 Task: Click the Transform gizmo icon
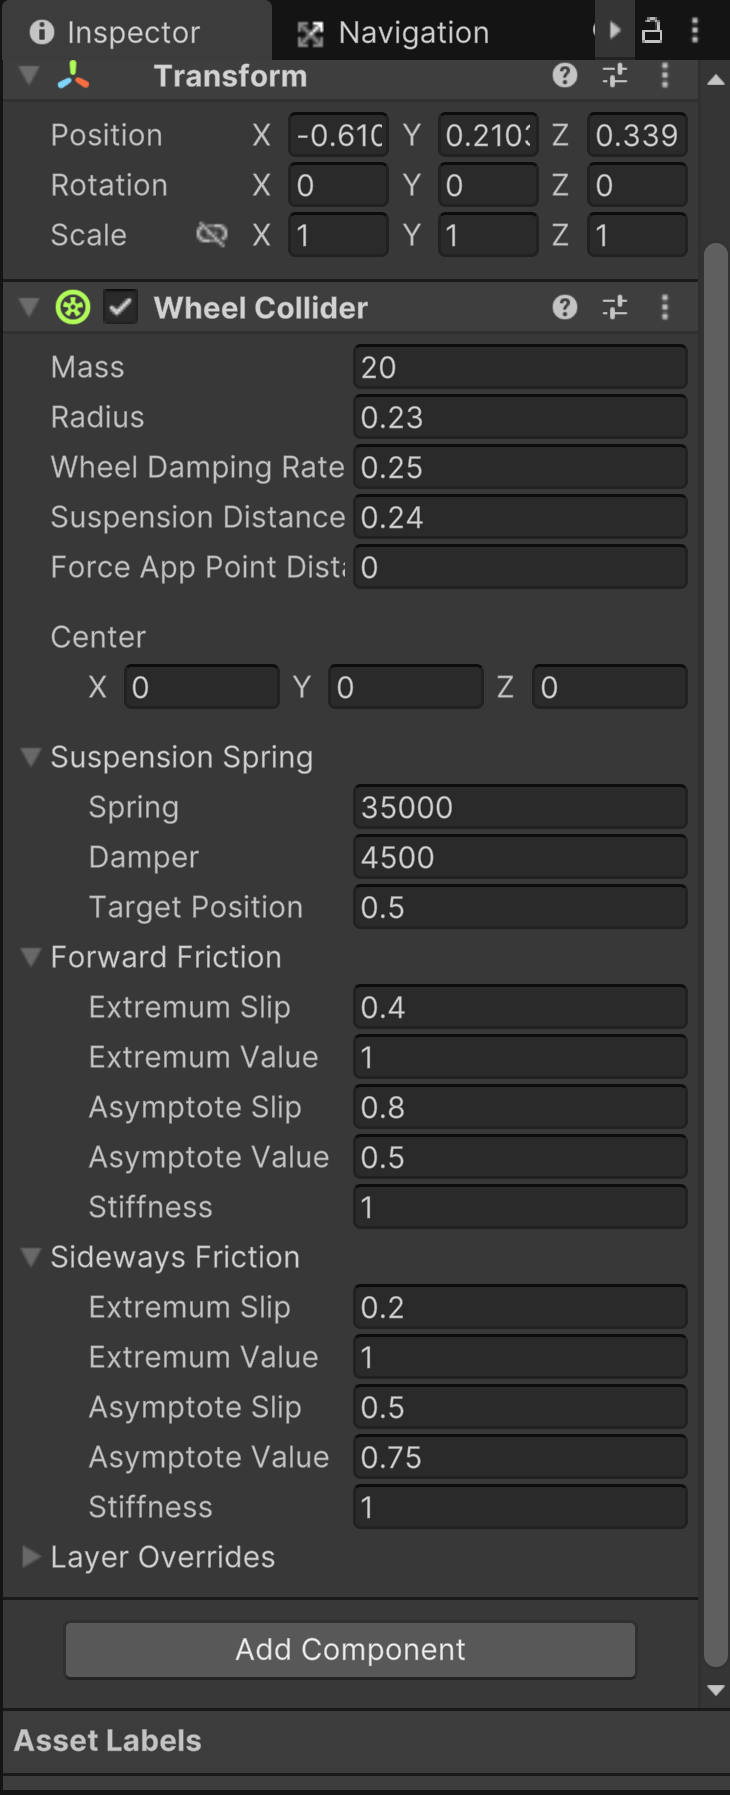72,75
